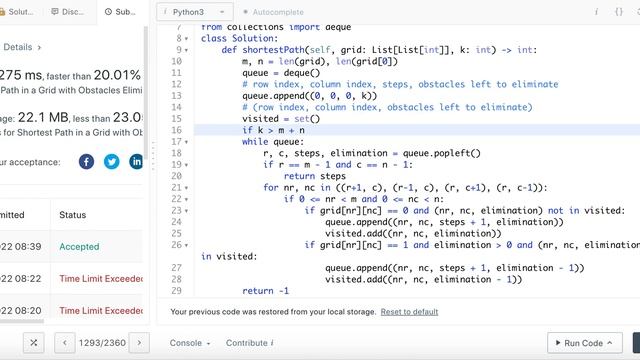This screenshot has width=640, height=360.
Task: Collapse the for loop fold on line 21
Action: pyautogui.click(x=187, y=188)
